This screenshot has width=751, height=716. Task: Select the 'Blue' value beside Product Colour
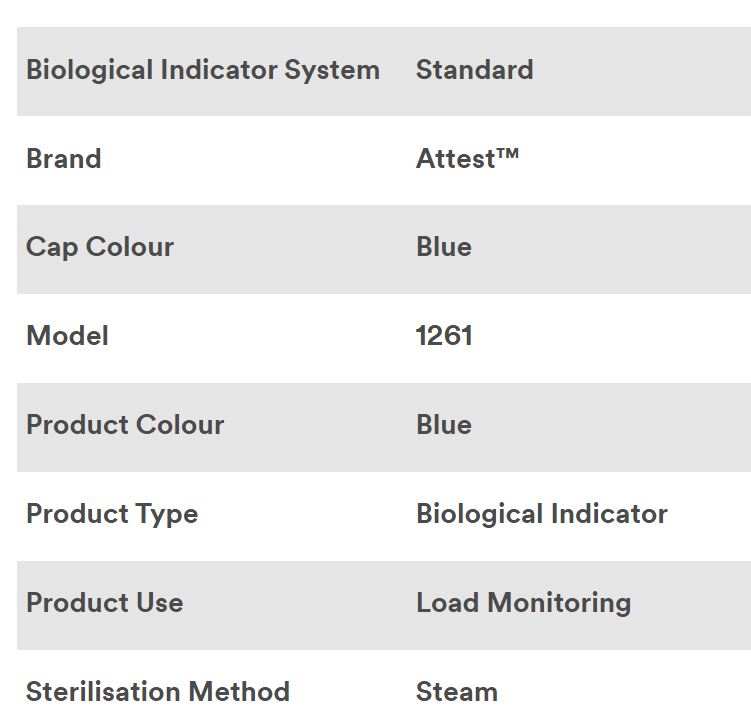(444, 424)
